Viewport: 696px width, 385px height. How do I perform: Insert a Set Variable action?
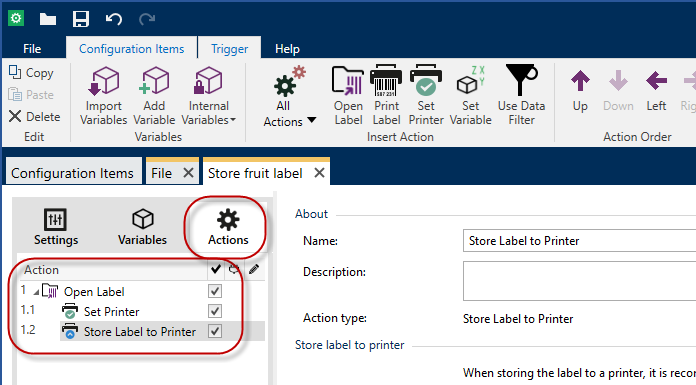471,95
